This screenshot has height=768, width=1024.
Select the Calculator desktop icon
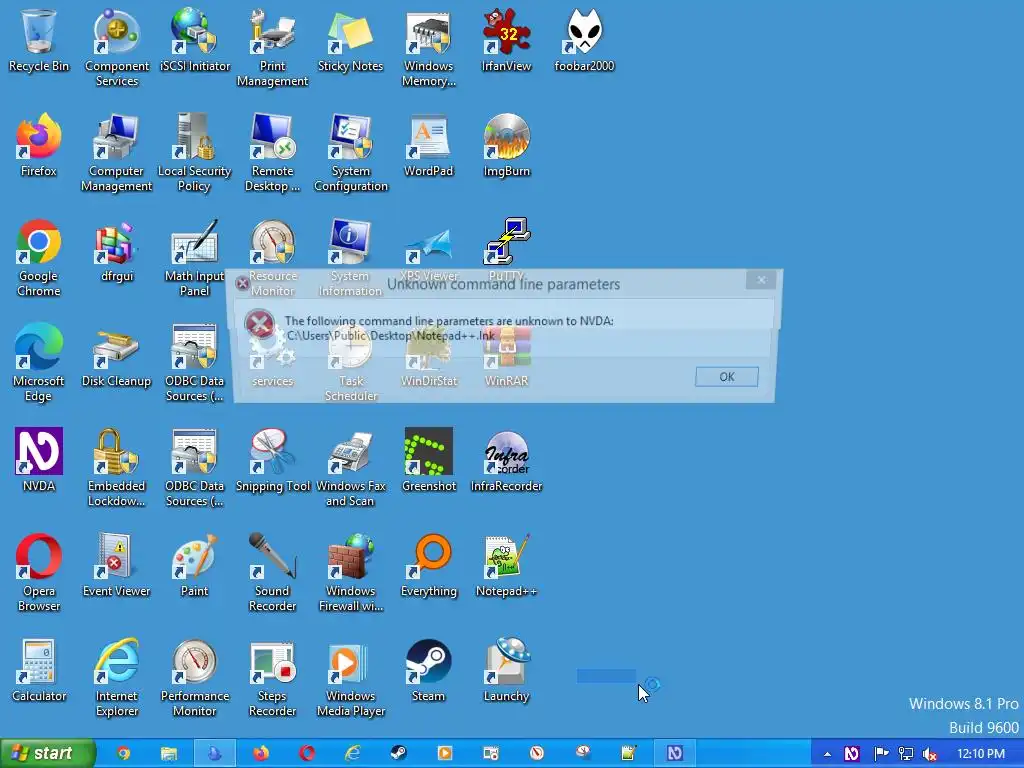39,671
